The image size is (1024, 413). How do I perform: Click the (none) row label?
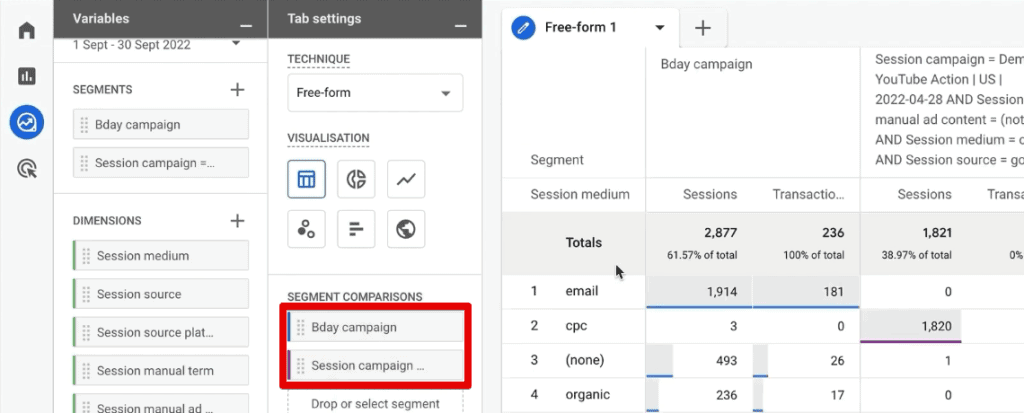584,360
